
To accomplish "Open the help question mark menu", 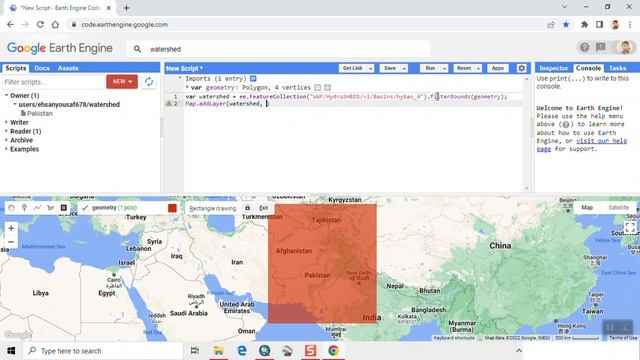I will (x=584, y=47).
